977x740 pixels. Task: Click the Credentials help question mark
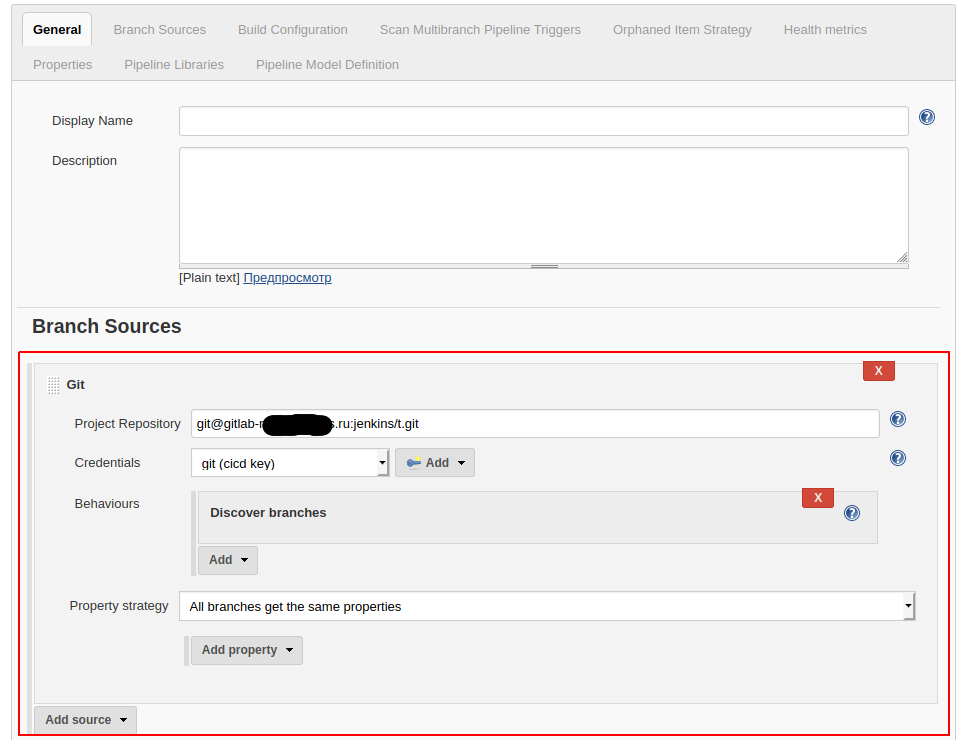pos(897,458)
